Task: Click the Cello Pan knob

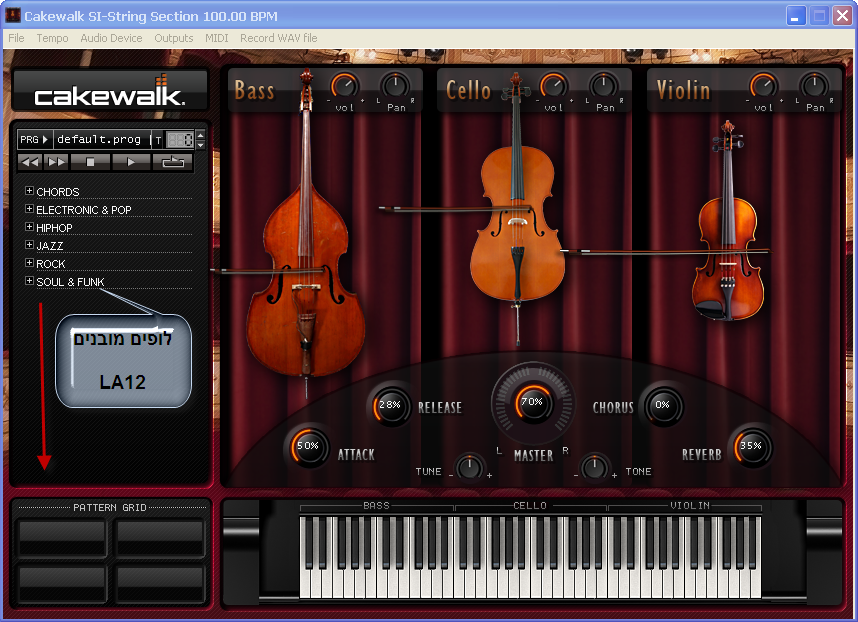Action: point(604,86)
